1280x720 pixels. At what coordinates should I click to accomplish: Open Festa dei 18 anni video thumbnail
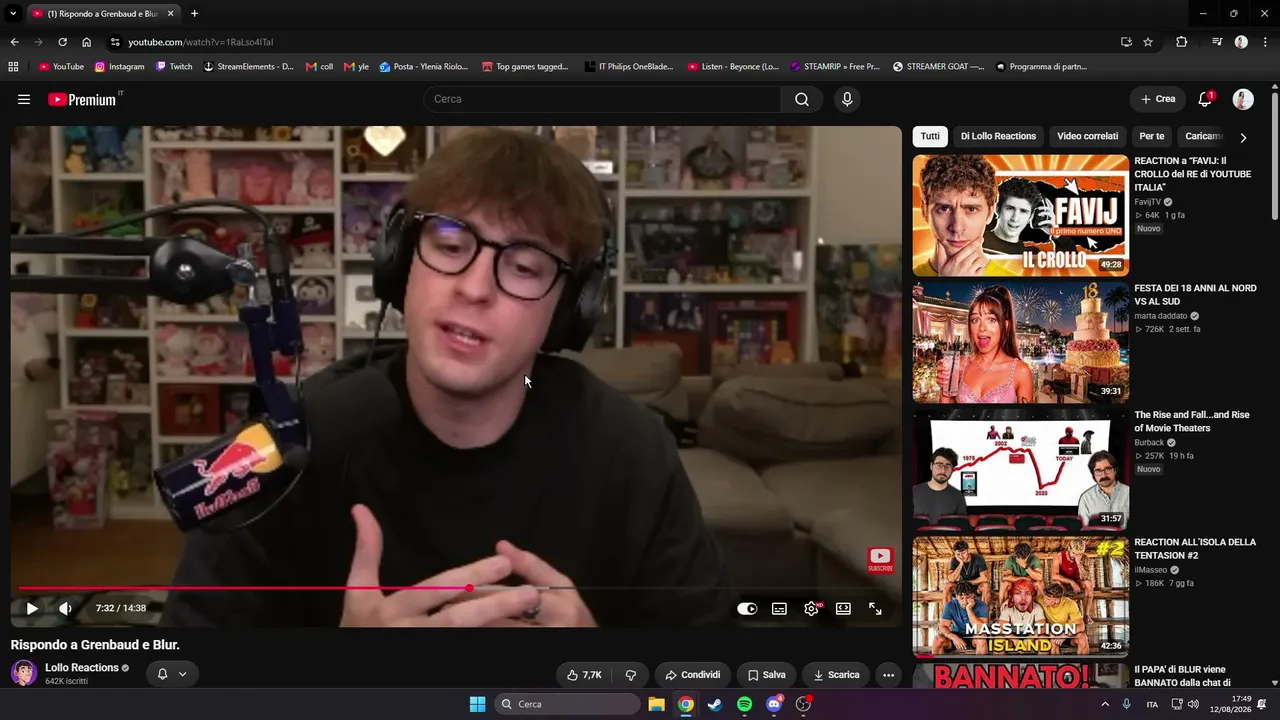(x=1020, y=342)
